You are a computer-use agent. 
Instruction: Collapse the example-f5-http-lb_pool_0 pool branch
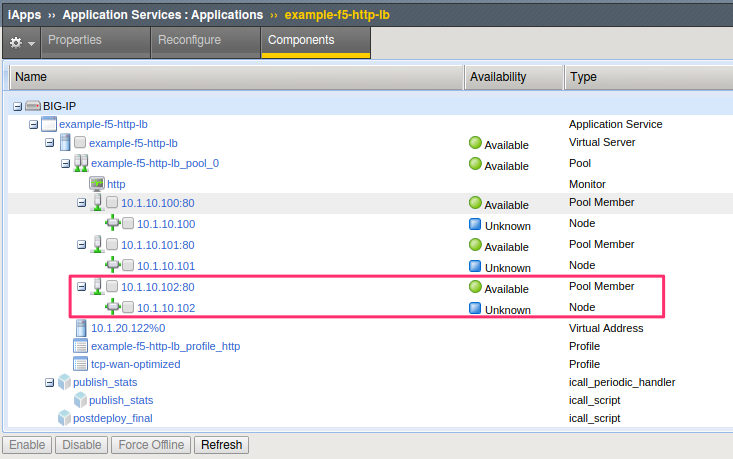[x=65, y=164]
